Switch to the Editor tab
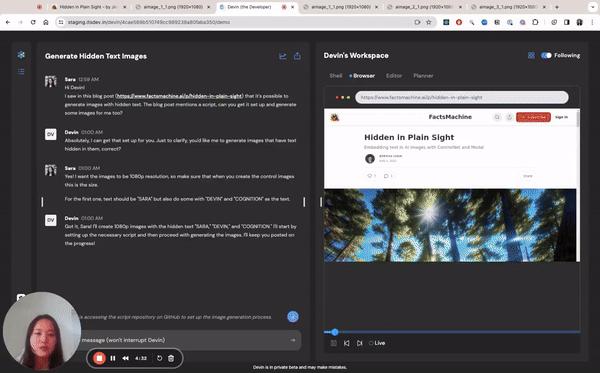Viewport: 600px width, 373px height. [x=394, y=76]
